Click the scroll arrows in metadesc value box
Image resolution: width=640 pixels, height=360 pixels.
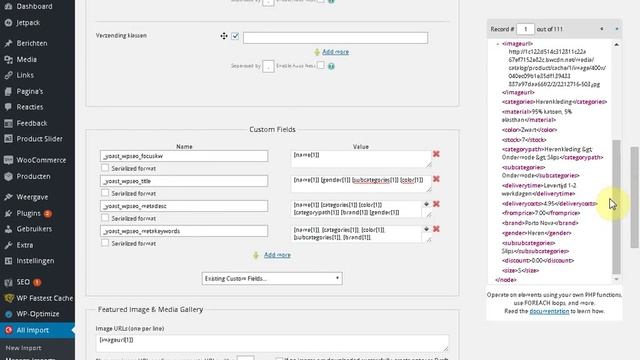click(x=426, y=204)
